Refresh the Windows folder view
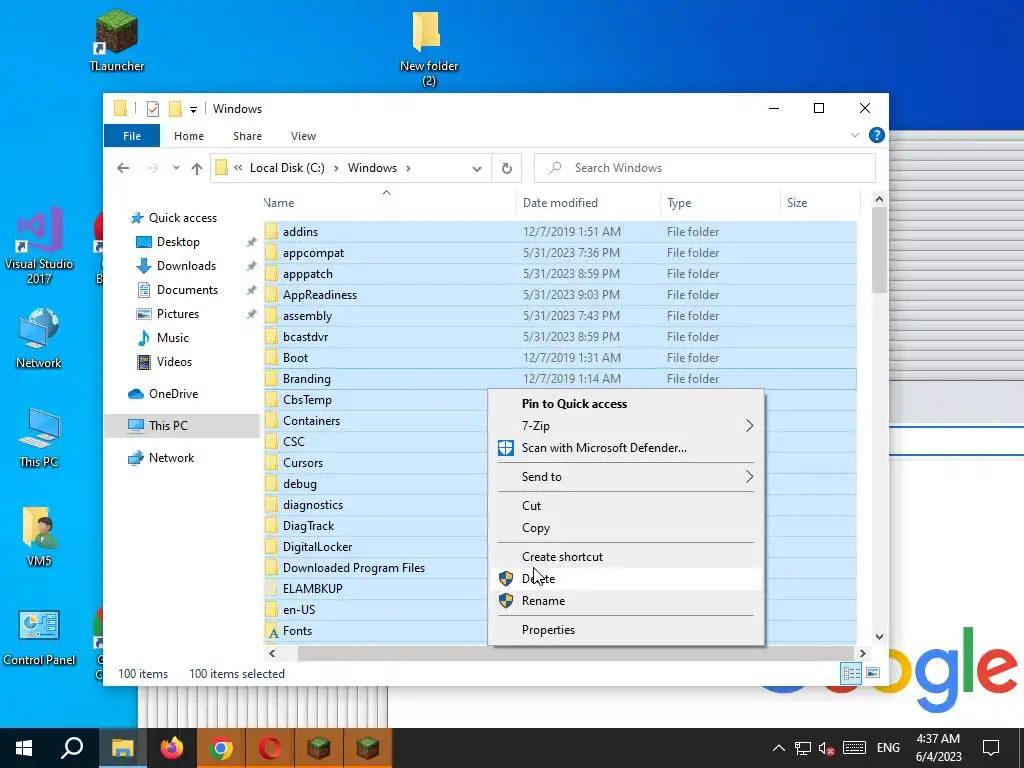This screenshot has width=1024, height=768. pyautogui.click(x=507, y=168)
